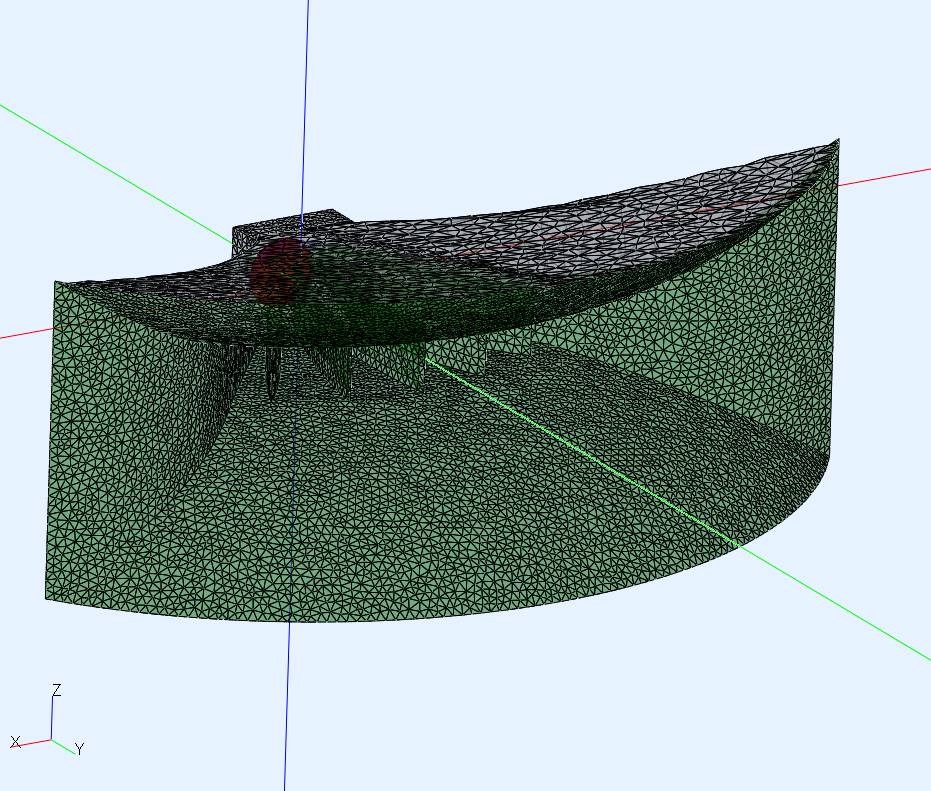Select the red sphere in the mesh
The image size is (931, 791).
280,270
